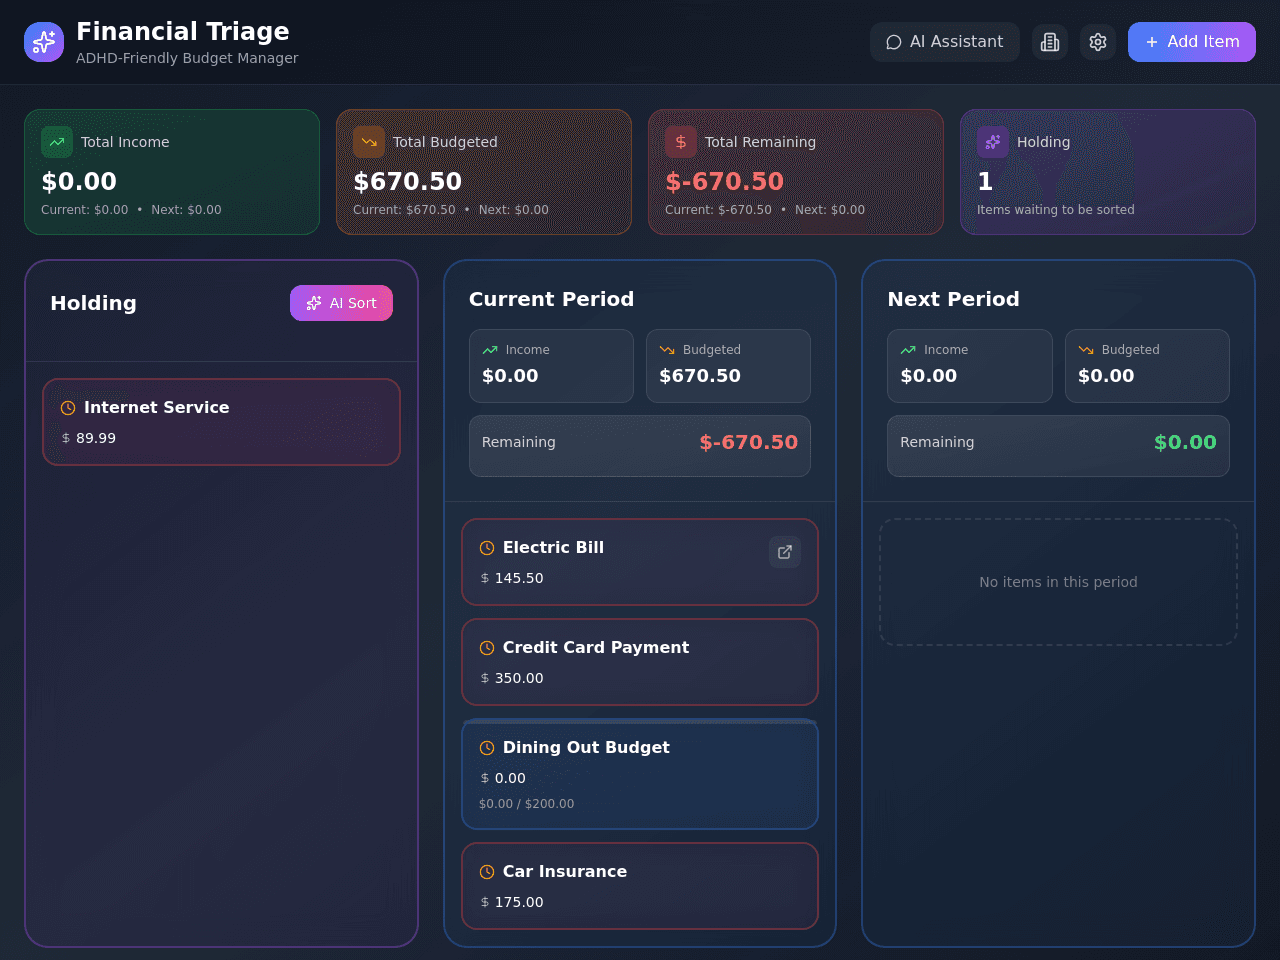The height and width of the screenshot is (960, 1280).
Task: Click 'Items waiting to be sorted' text
Action: [1056, 210]
